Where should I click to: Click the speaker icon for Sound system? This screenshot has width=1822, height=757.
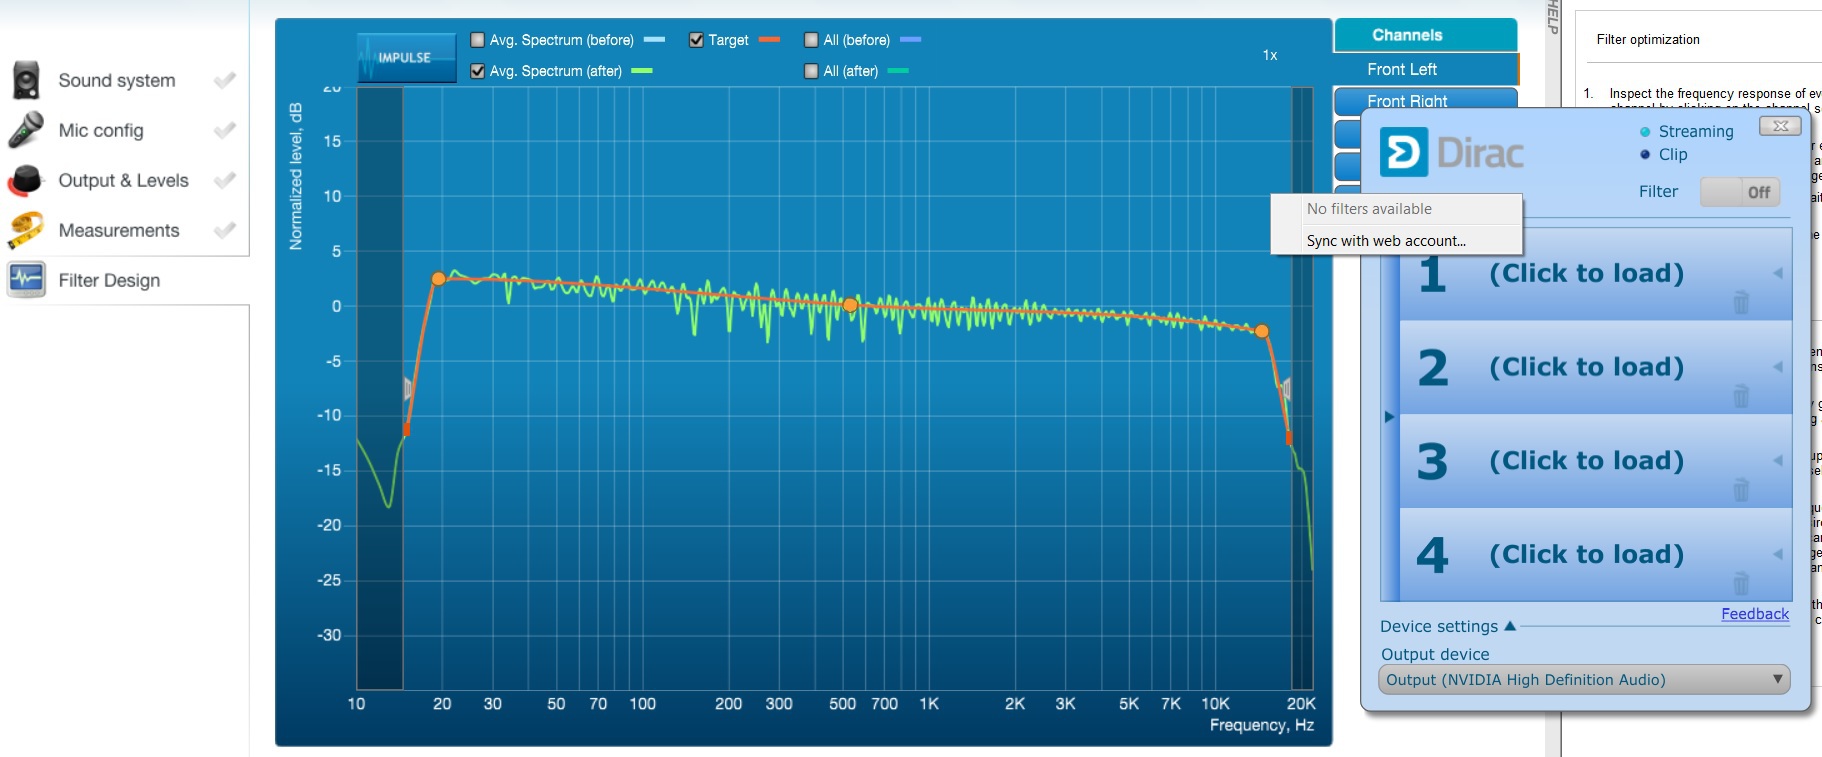(x=26, y=80)
